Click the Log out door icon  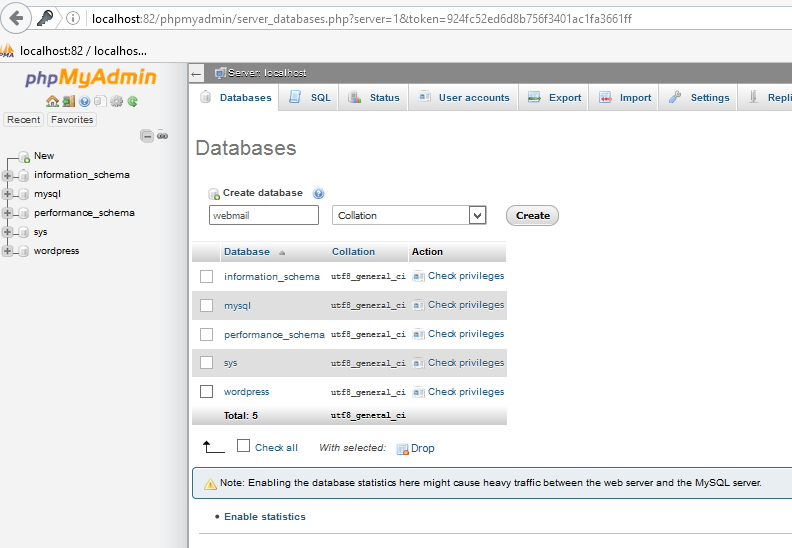tap(69, 102)
